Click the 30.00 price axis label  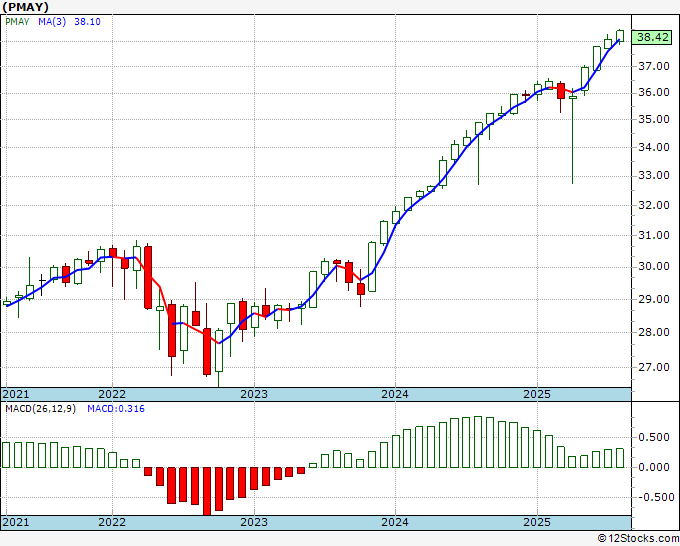coord(654,266)
